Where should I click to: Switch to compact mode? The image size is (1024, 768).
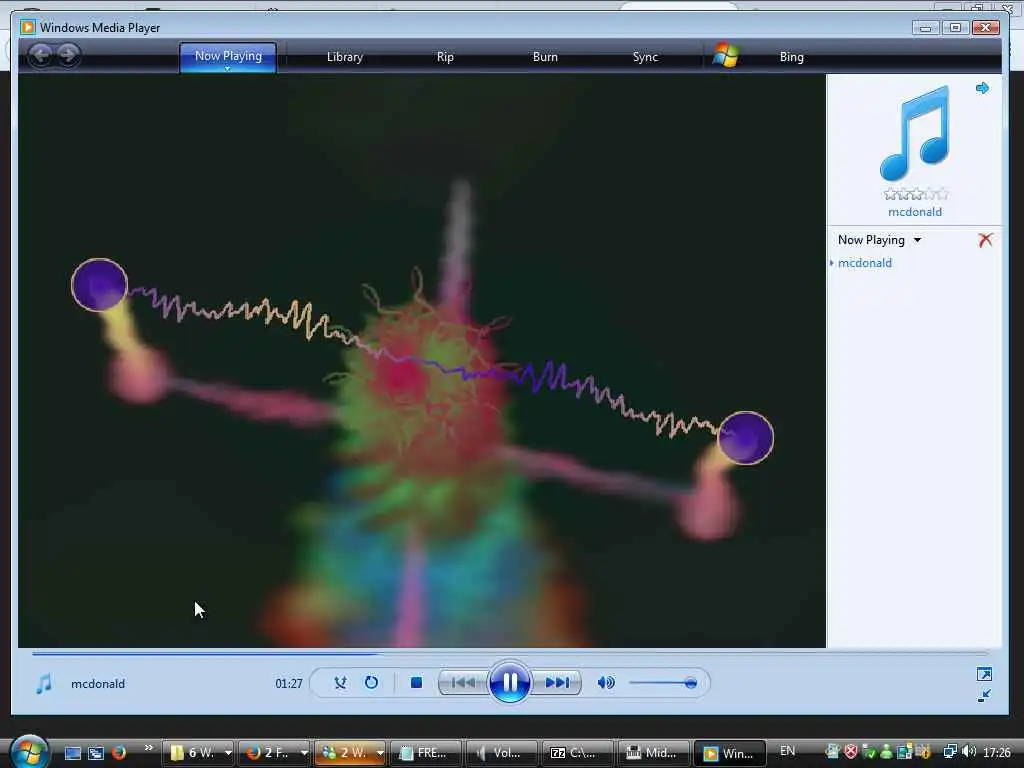click(x=984, y=696)
